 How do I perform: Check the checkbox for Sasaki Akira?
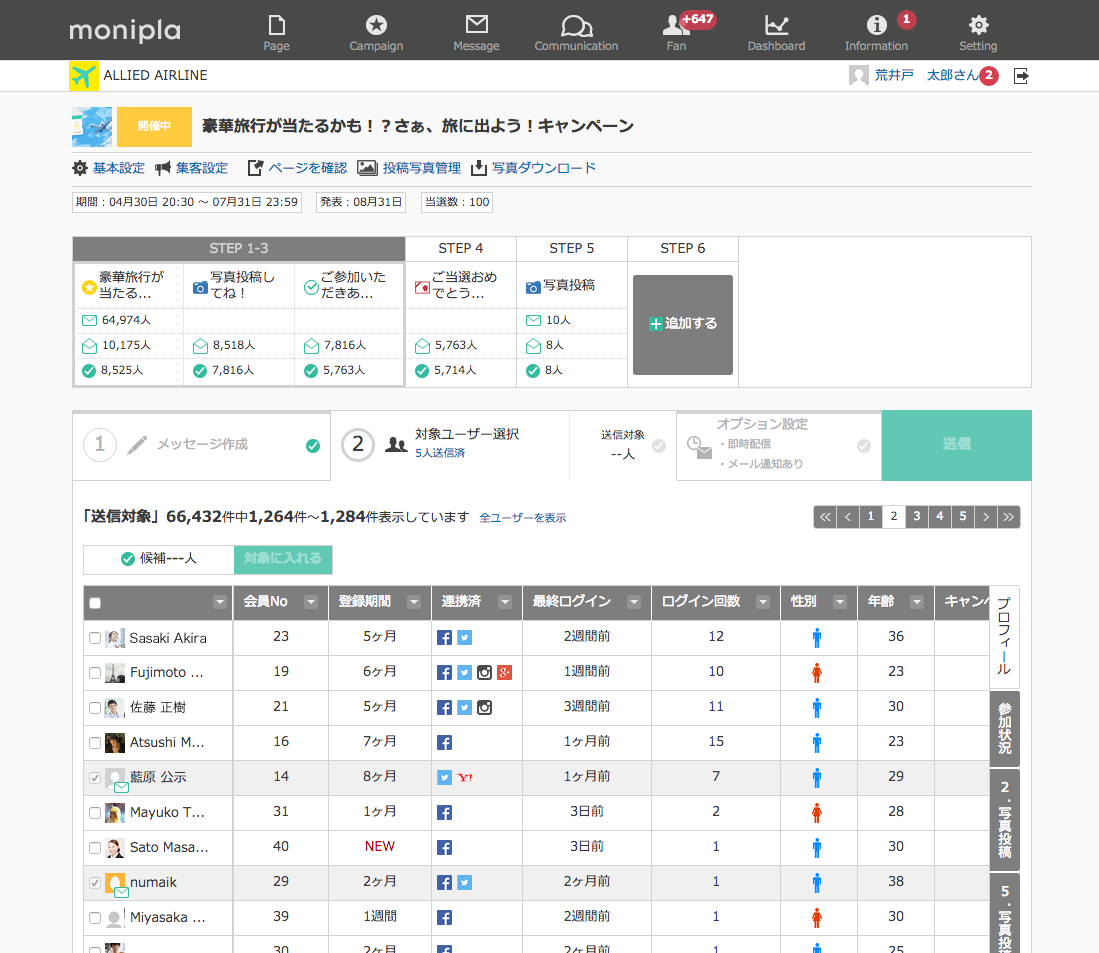click(94, 638)
